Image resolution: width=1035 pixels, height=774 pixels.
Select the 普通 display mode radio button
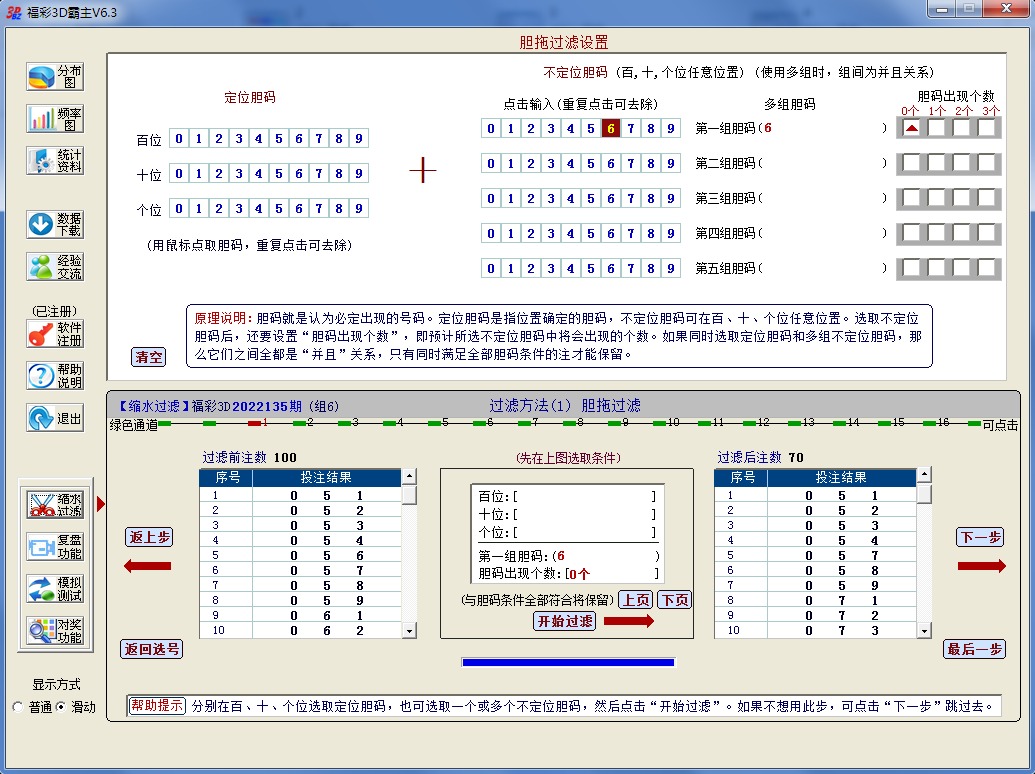(x=17, y=707)
